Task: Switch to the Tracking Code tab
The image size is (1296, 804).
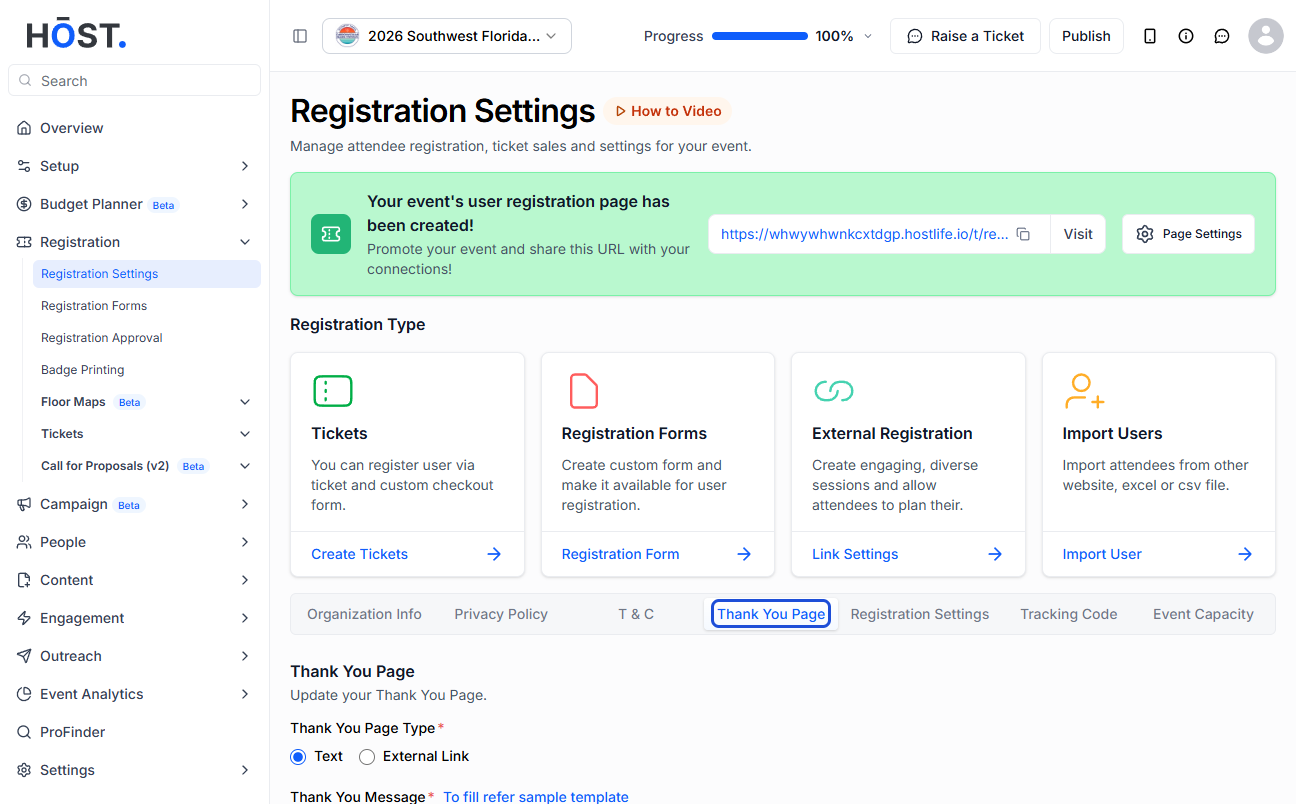Action: pyautogui.click(x=1069, y=614)
